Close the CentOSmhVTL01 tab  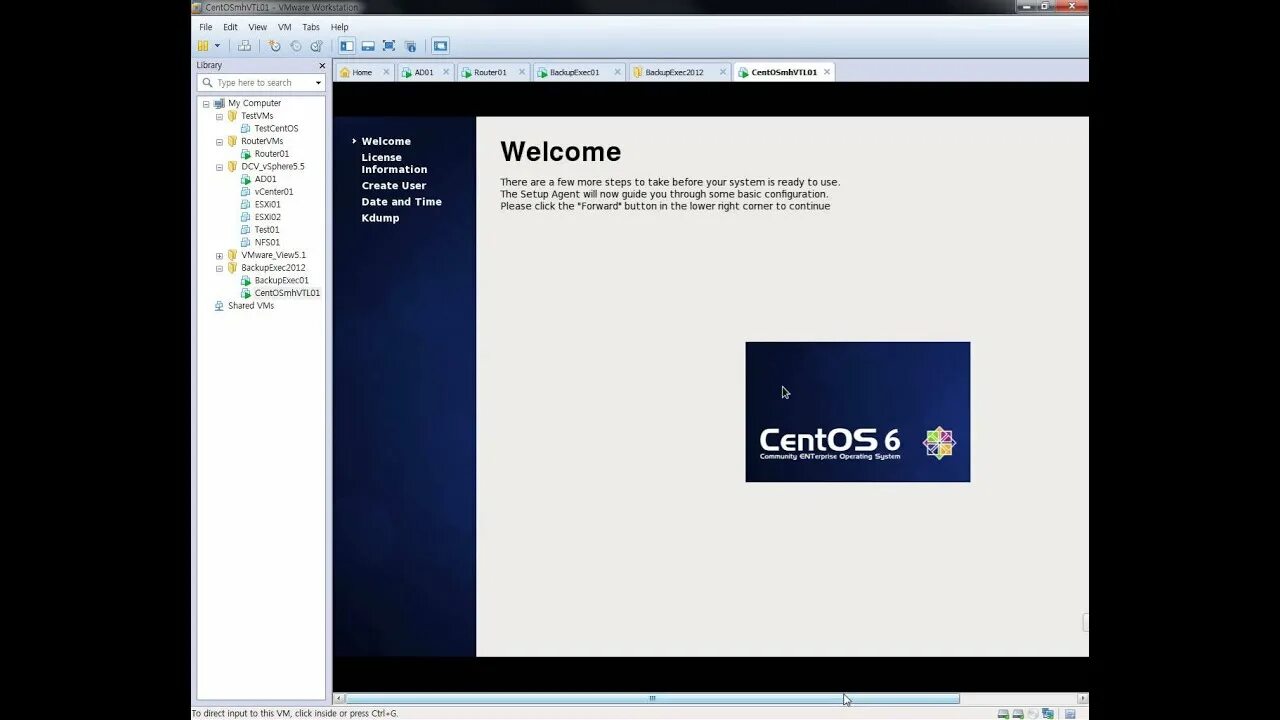point(827,72)
